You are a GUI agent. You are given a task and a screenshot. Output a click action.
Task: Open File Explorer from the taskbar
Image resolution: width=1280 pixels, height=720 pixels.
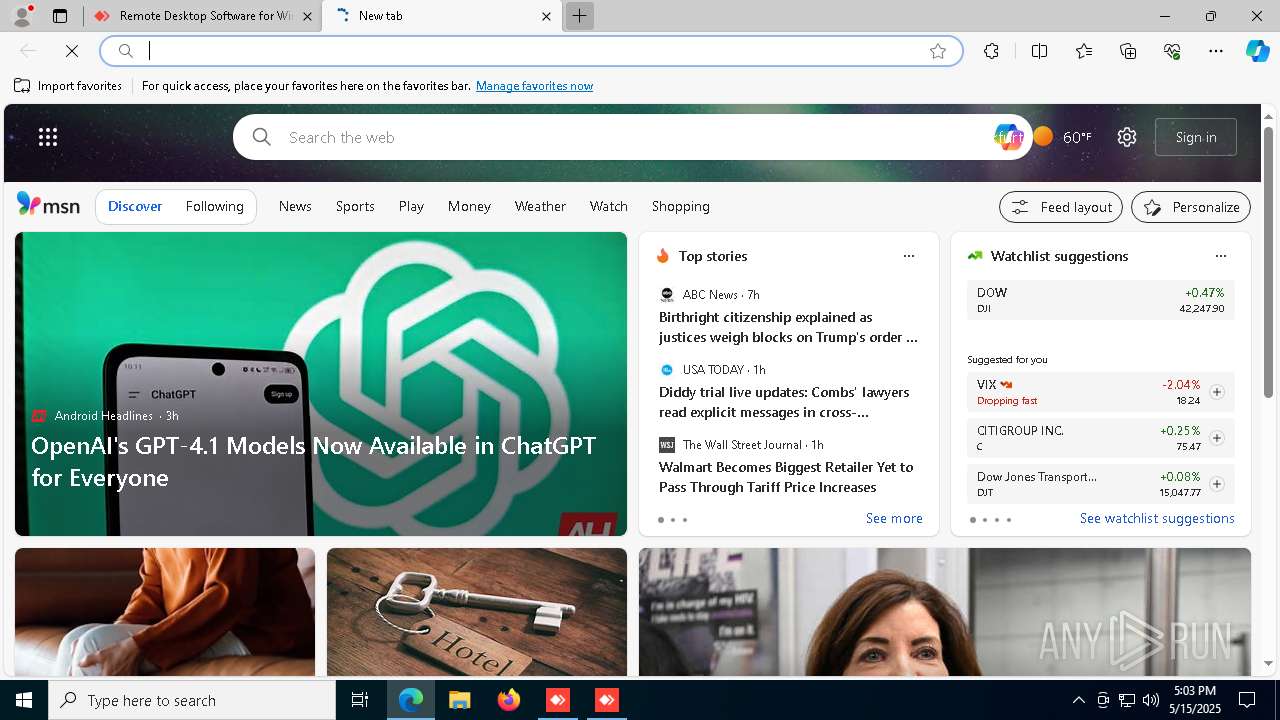pyautogui.click(x=459, y=700)
